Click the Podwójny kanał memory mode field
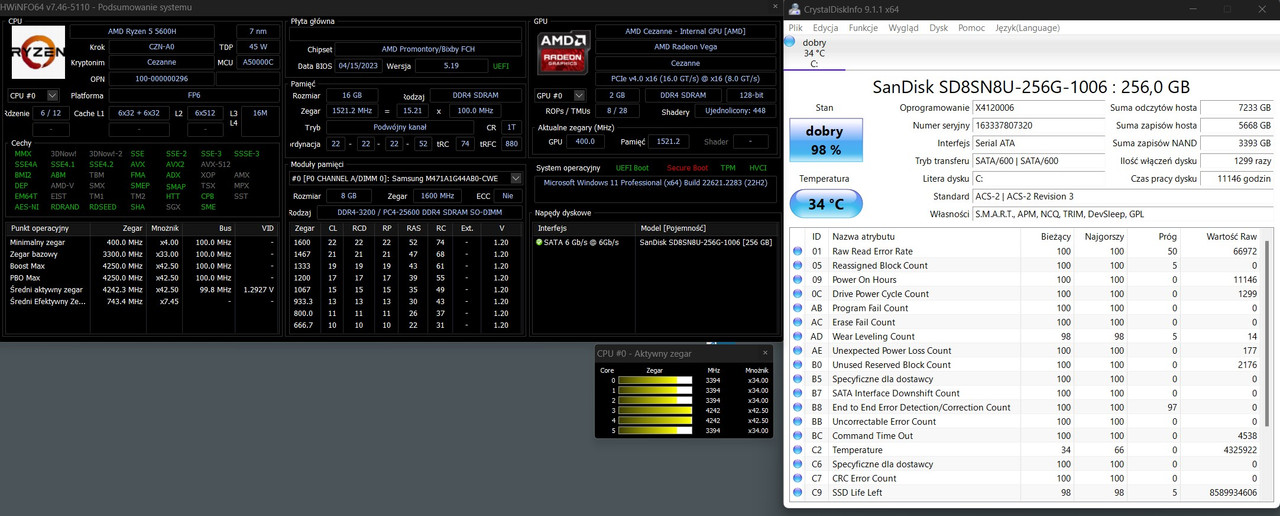Screen dimensions: 1280x516 tap(398, 128)
